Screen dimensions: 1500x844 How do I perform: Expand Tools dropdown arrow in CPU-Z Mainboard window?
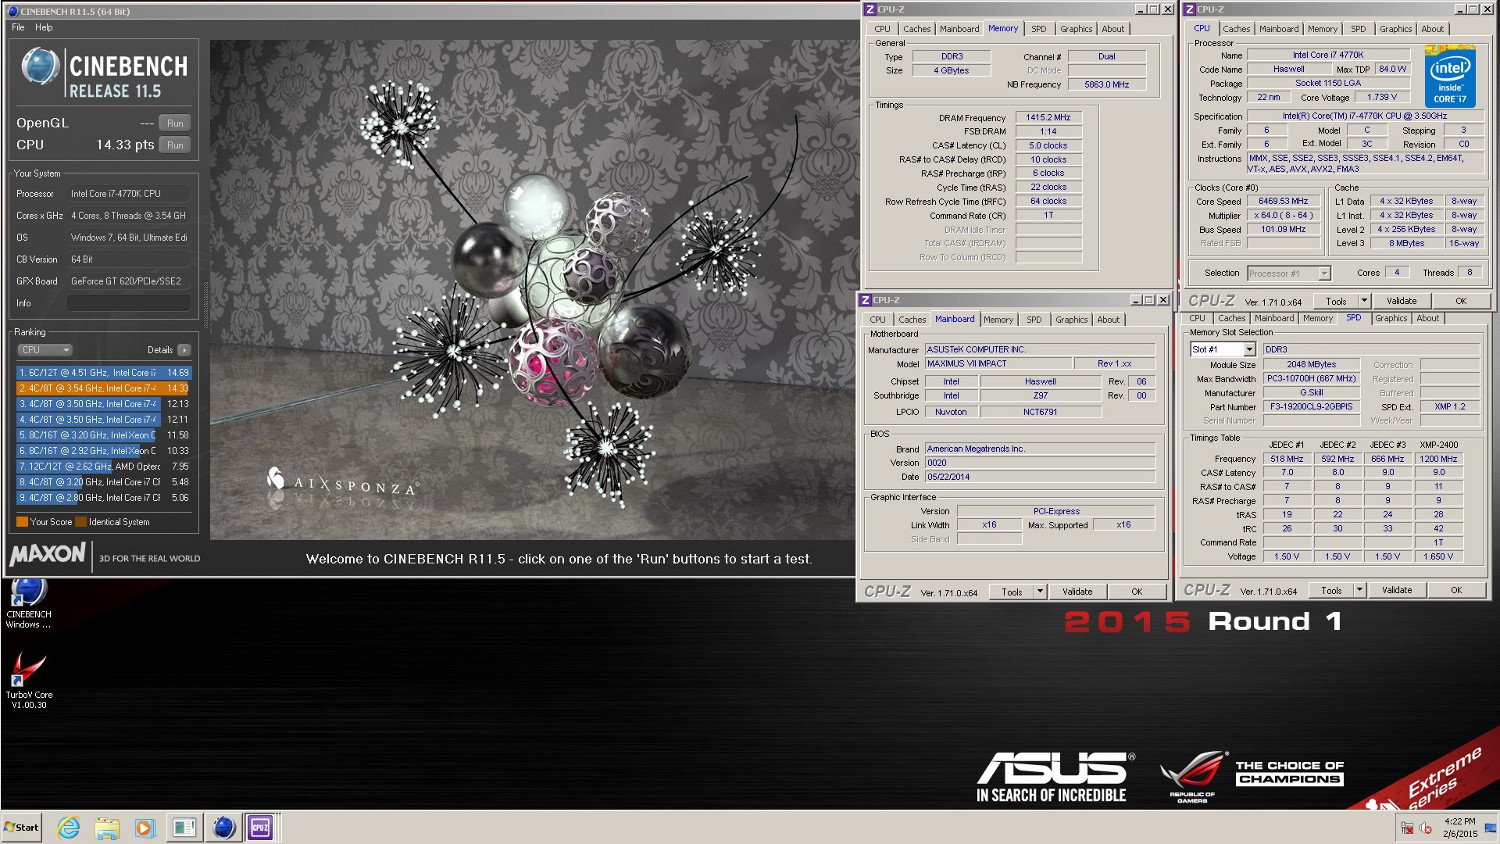tap(1040, 592)
